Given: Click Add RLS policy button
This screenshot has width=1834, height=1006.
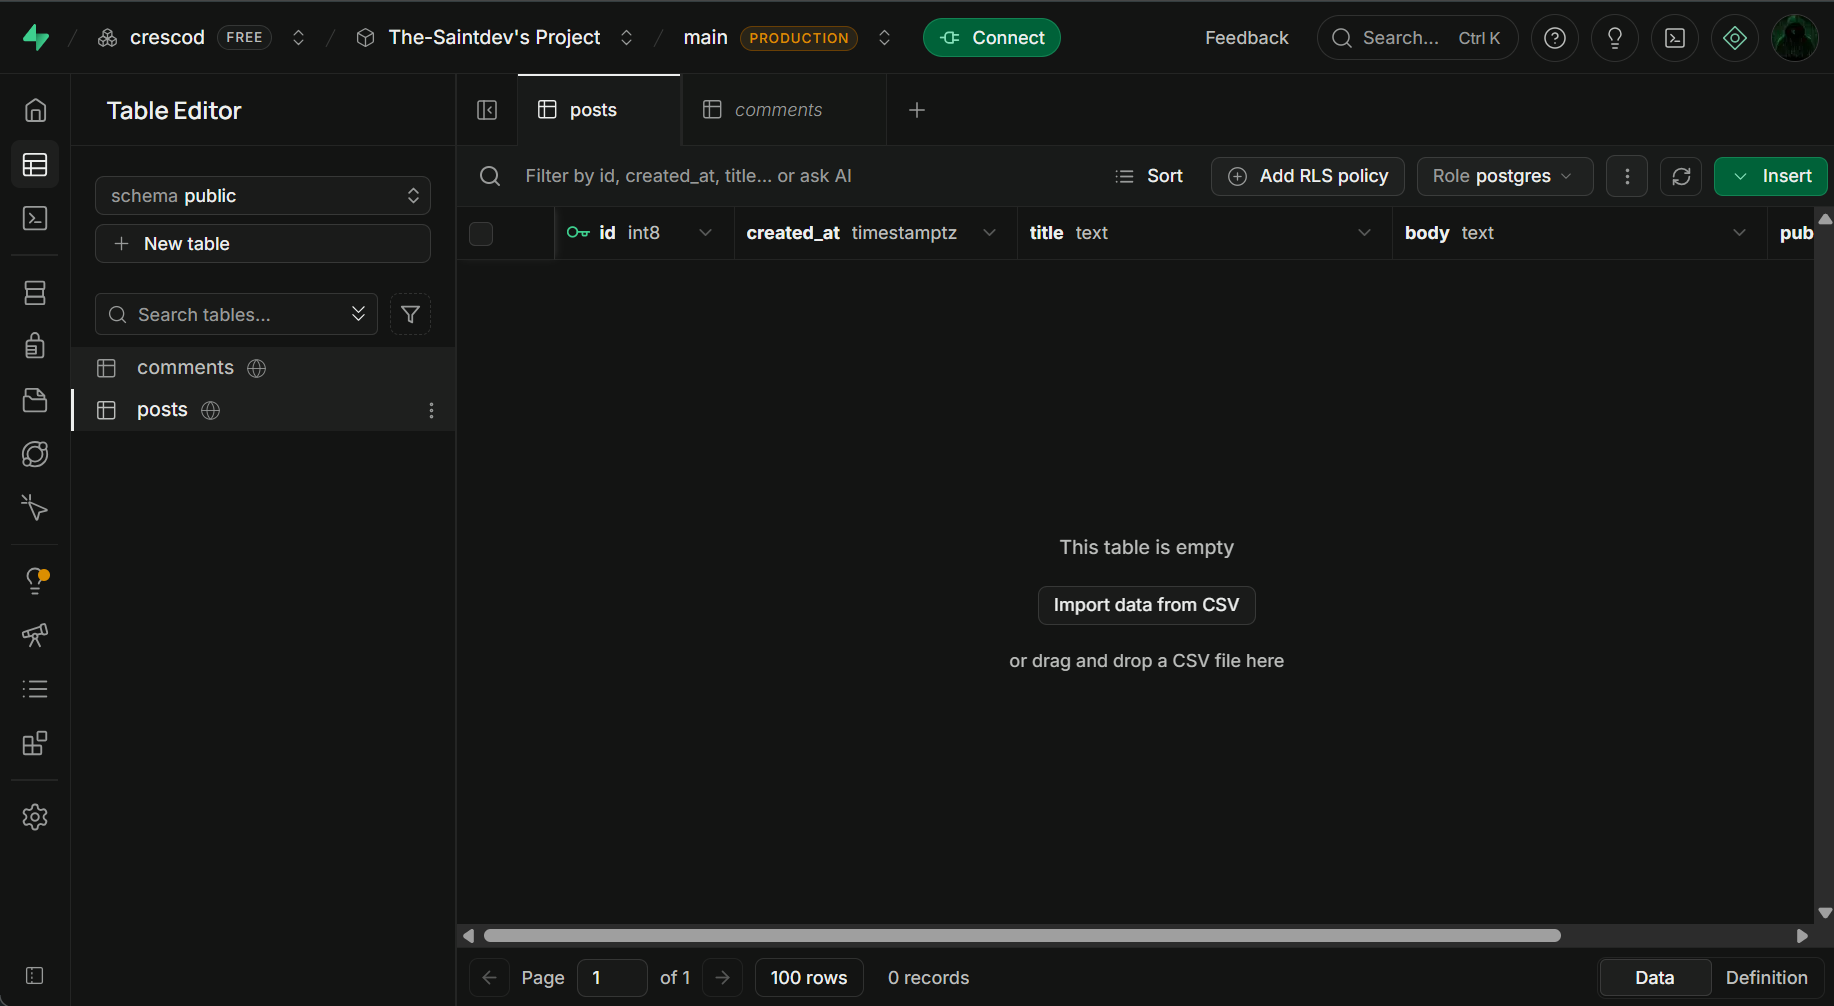Looking at the screenshot, I should tap(1308, 176).
